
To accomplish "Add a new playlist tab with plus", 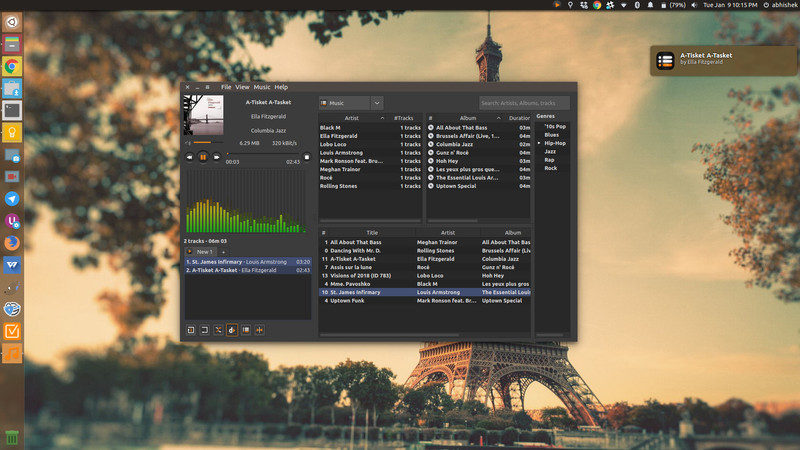I will 223,252.
